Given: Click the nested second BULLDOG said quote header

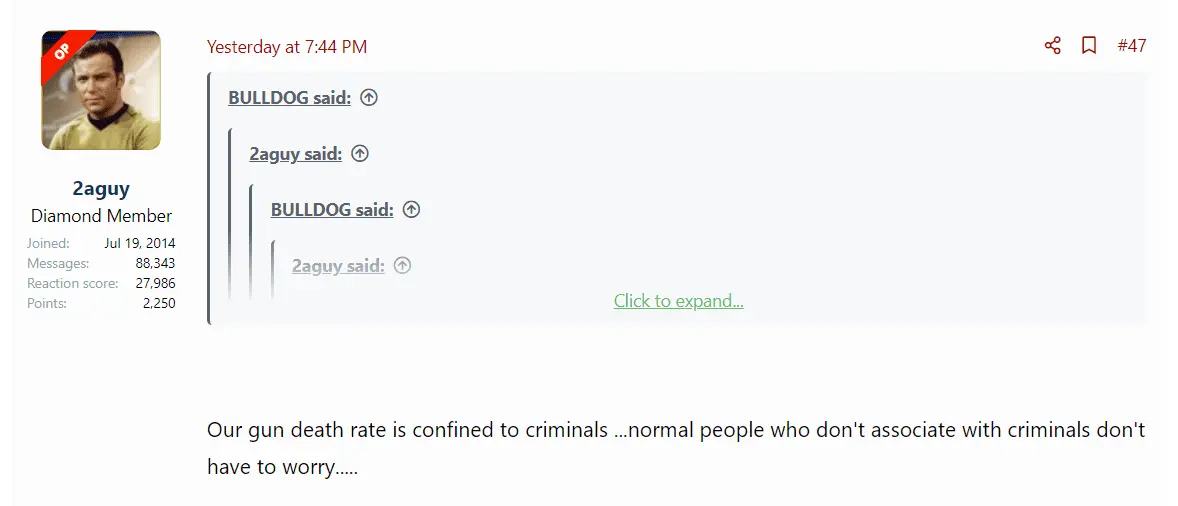Looking at the screenshot, I should [331, 210].
